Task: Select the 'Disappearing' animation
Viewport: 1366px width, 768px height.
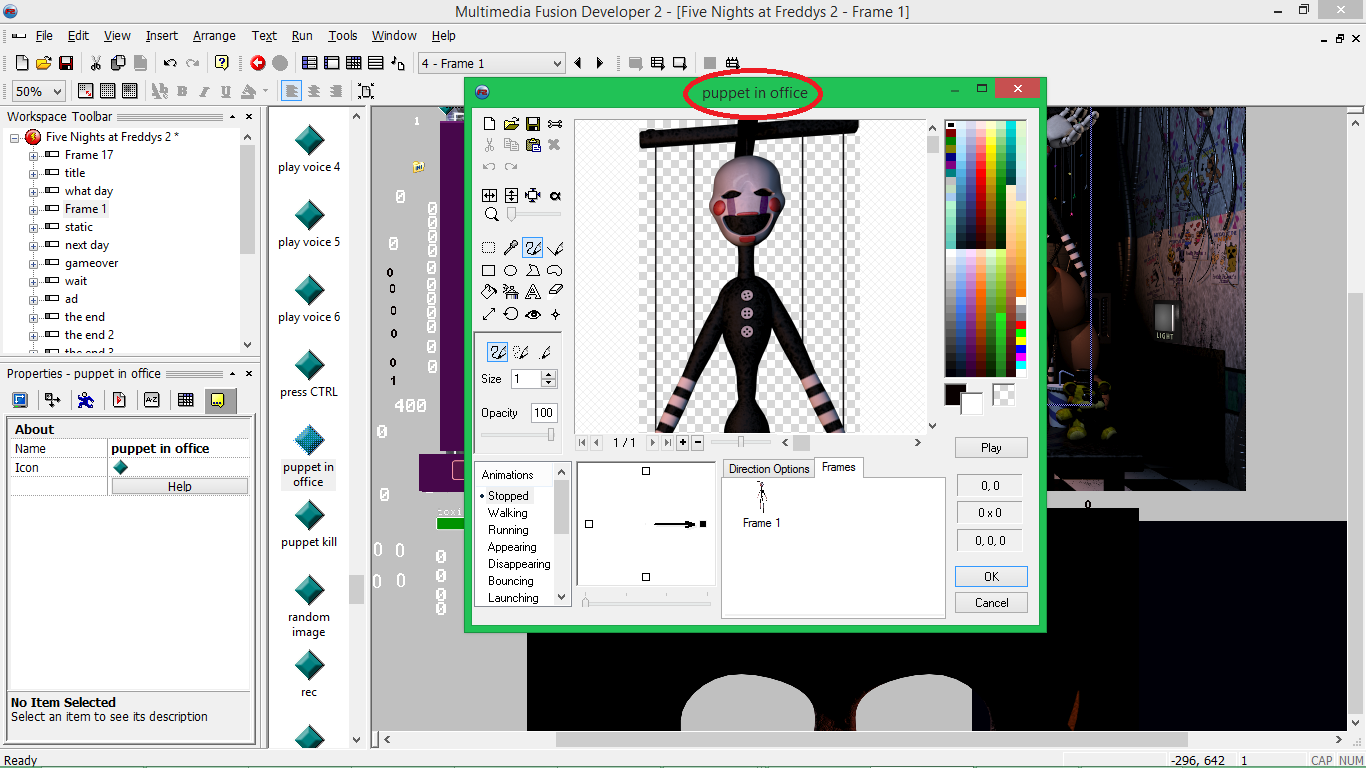Action: coord(519,564)
